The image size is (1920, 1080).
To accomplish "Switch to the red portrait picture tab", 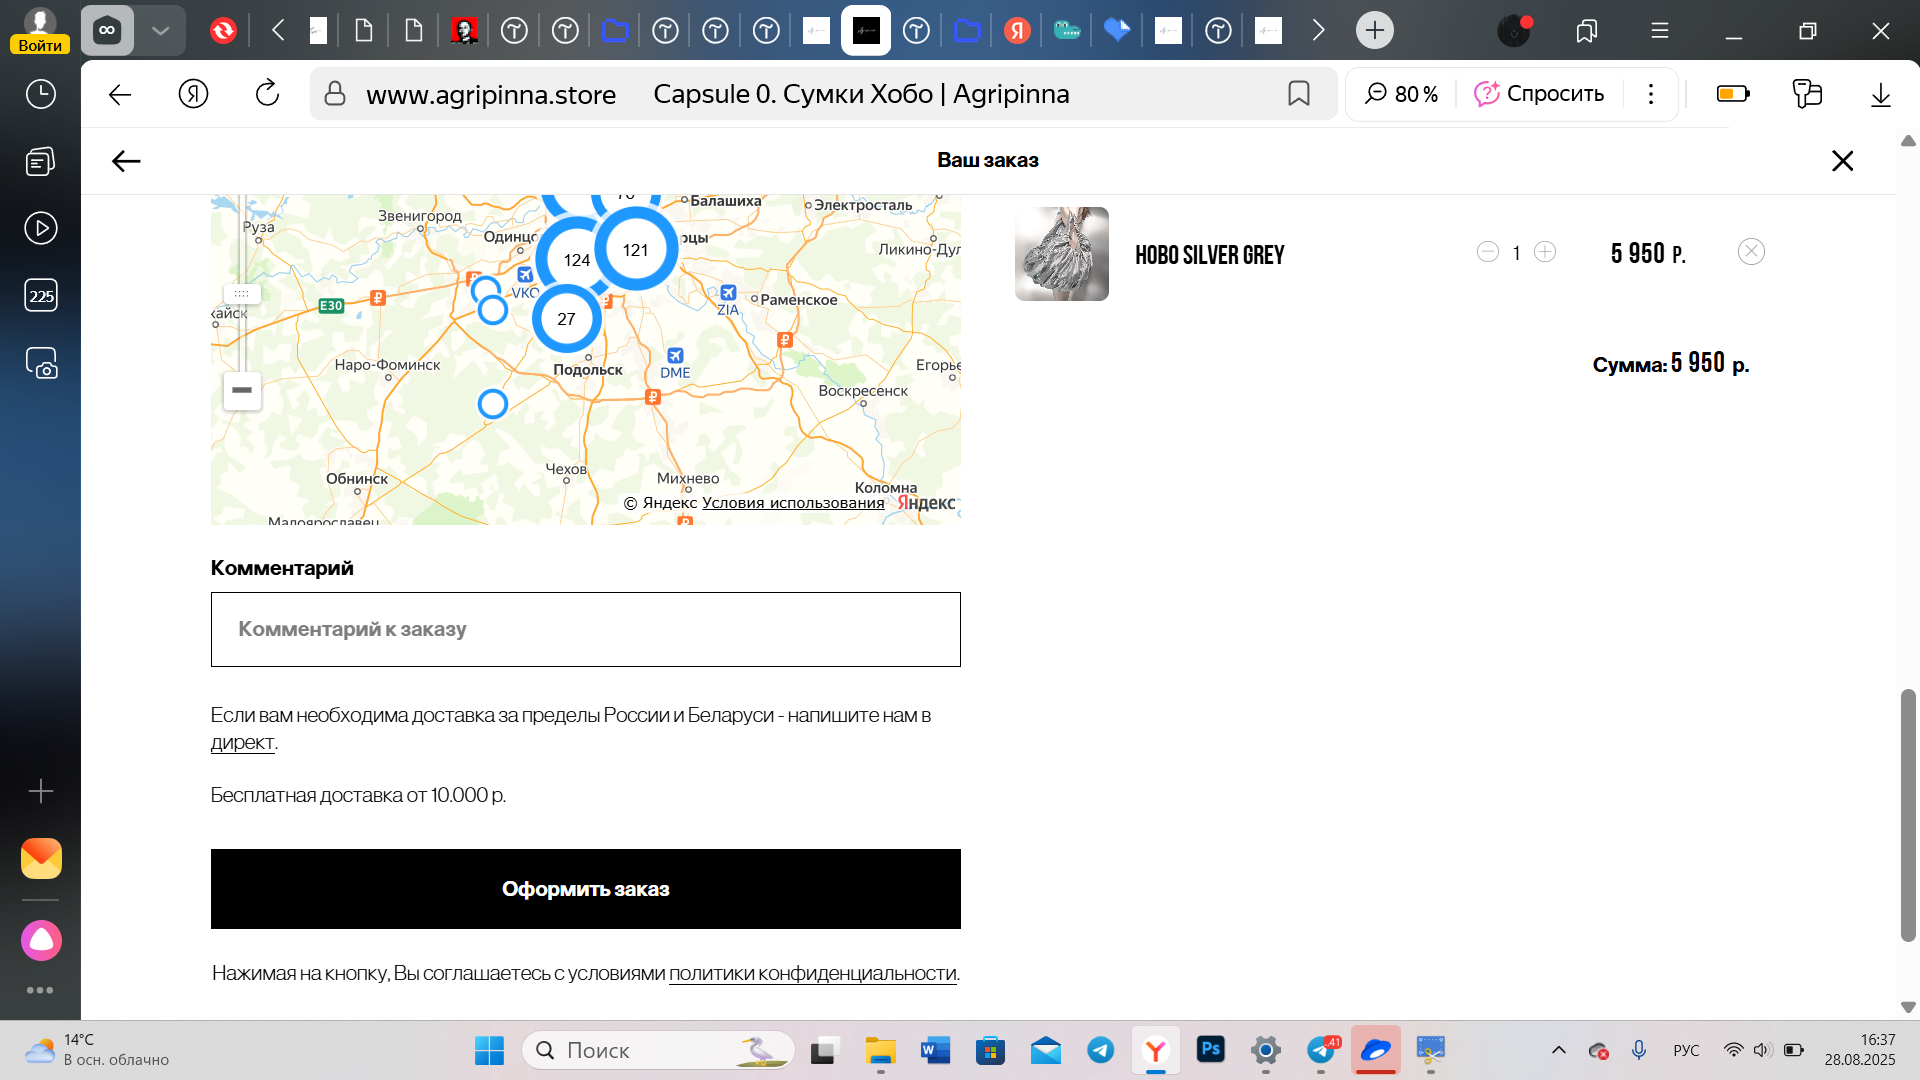I will click(x=464, y=31).
